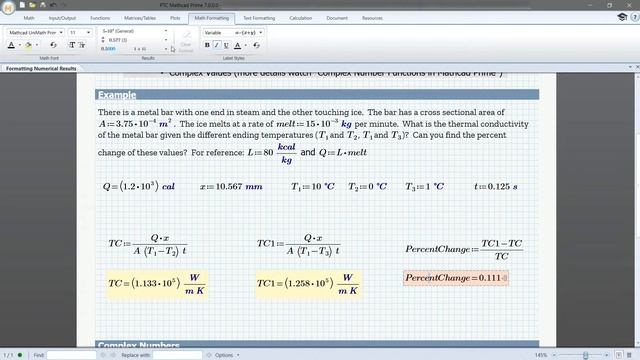Select the Math Formatting ribbon tab
The width and height of the screenshot is (640, 360).
211,18
